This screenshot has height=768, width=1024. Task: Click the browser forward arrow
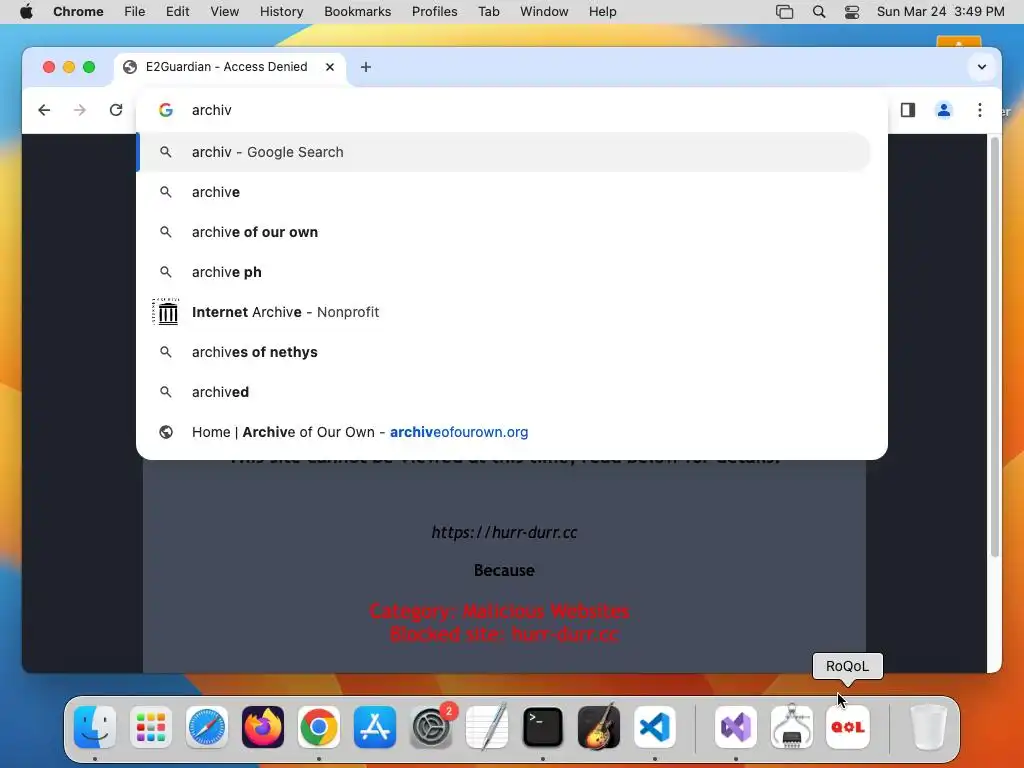80,110
